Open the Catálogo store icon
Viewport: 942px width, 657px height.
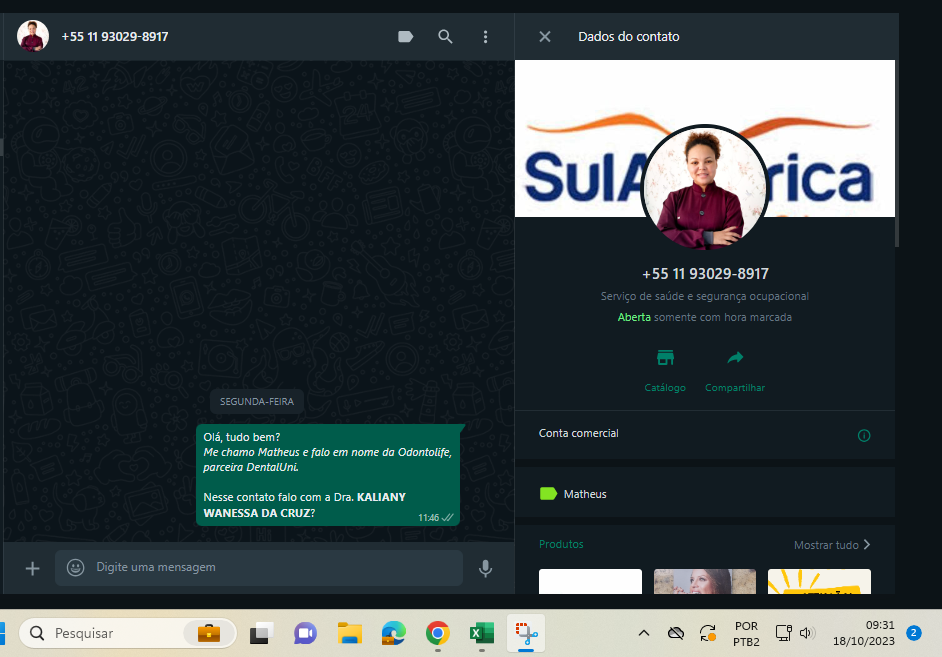(665, 358)
